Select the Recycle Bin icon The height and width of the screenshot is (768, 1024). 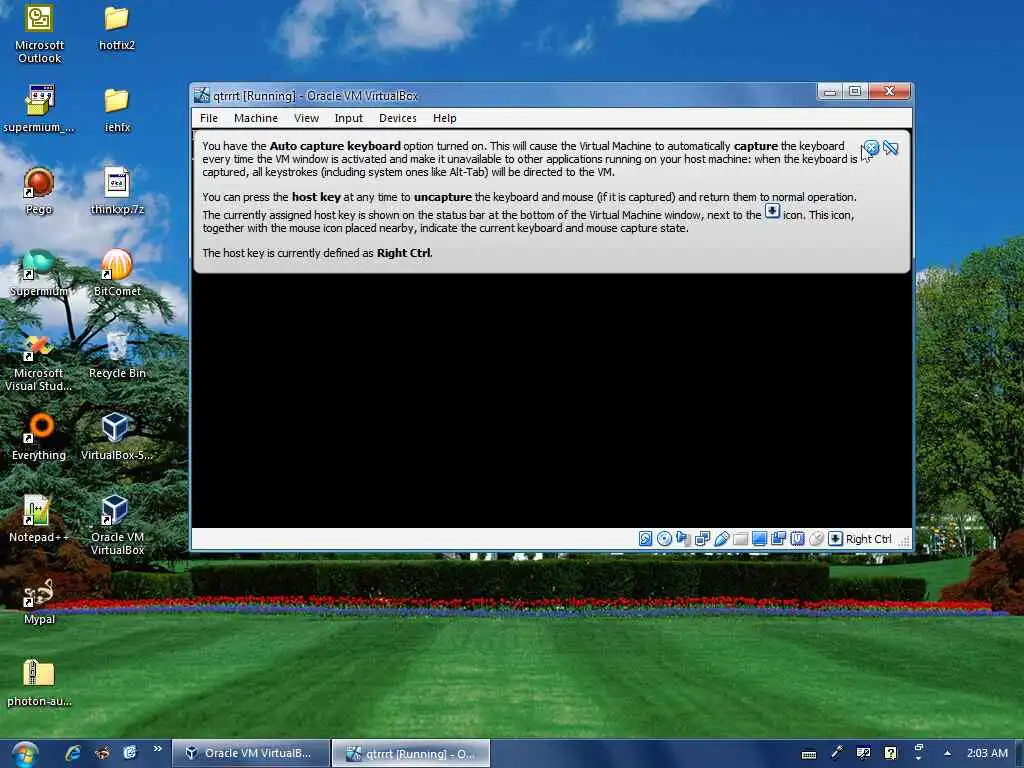tap(117, 356)
